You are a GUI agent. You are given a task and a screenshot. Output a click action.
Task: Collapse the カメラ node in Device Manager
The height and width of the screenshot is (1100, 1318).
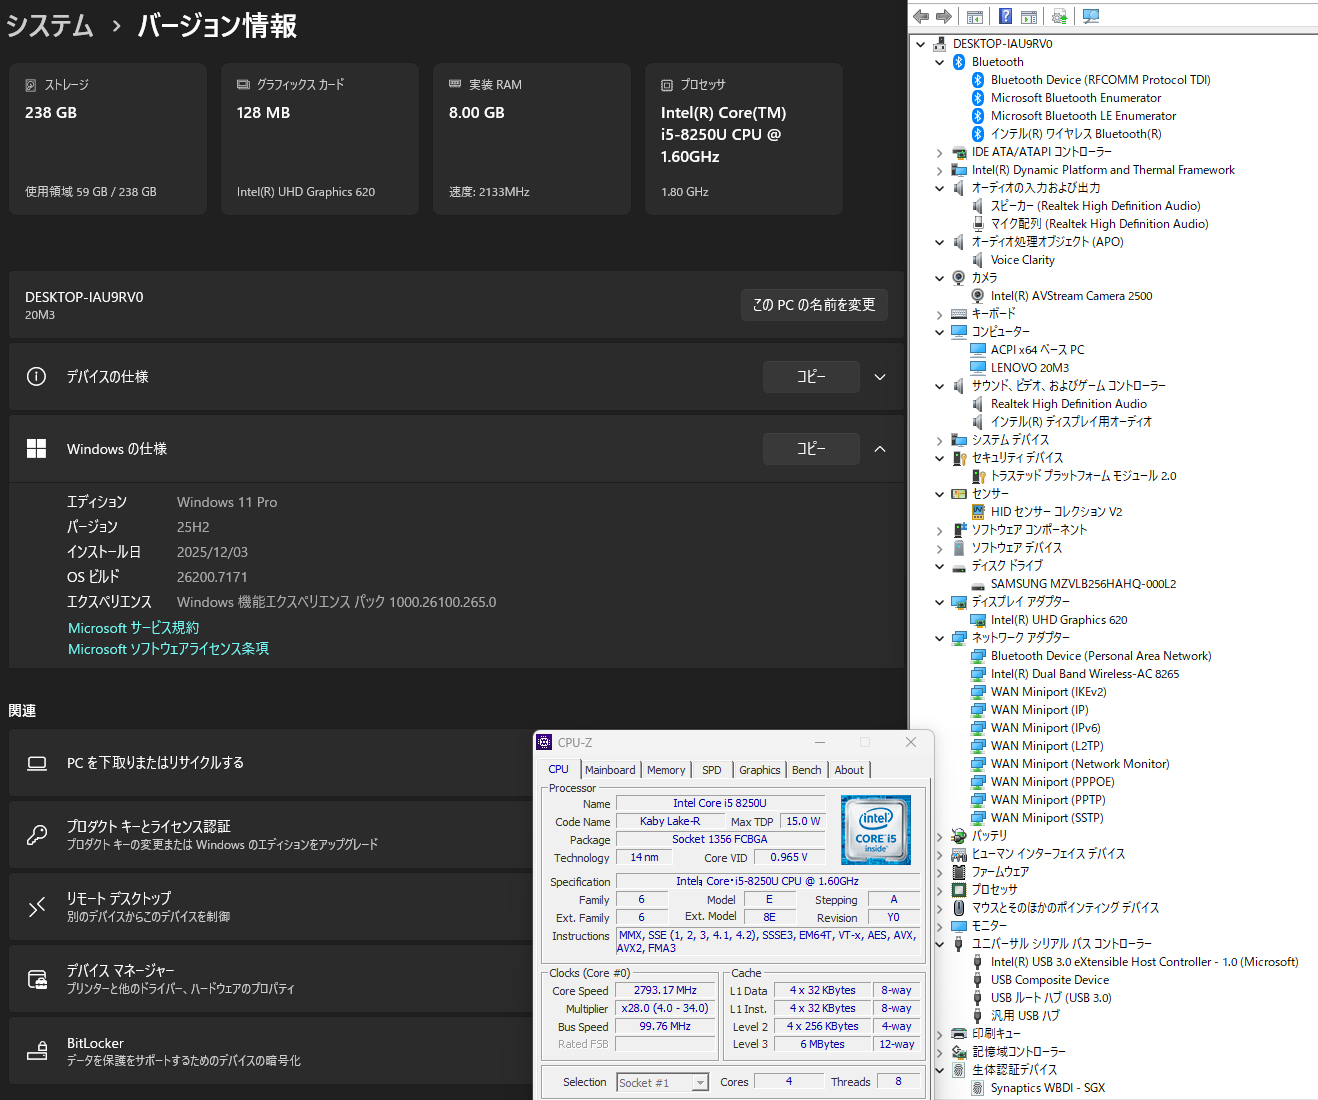(x=938, y=277)
